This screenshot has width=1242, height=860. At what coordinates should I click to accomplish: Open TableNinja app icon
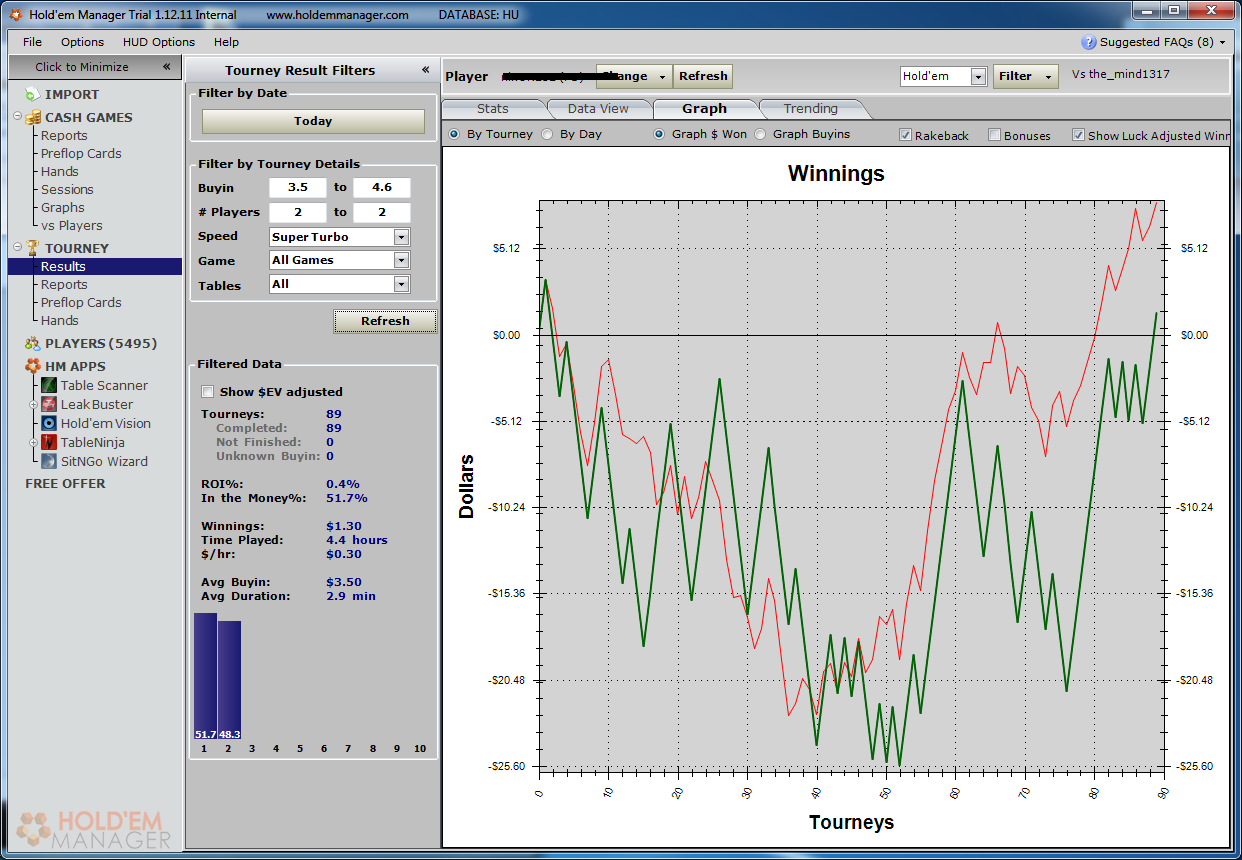(49, 442)
